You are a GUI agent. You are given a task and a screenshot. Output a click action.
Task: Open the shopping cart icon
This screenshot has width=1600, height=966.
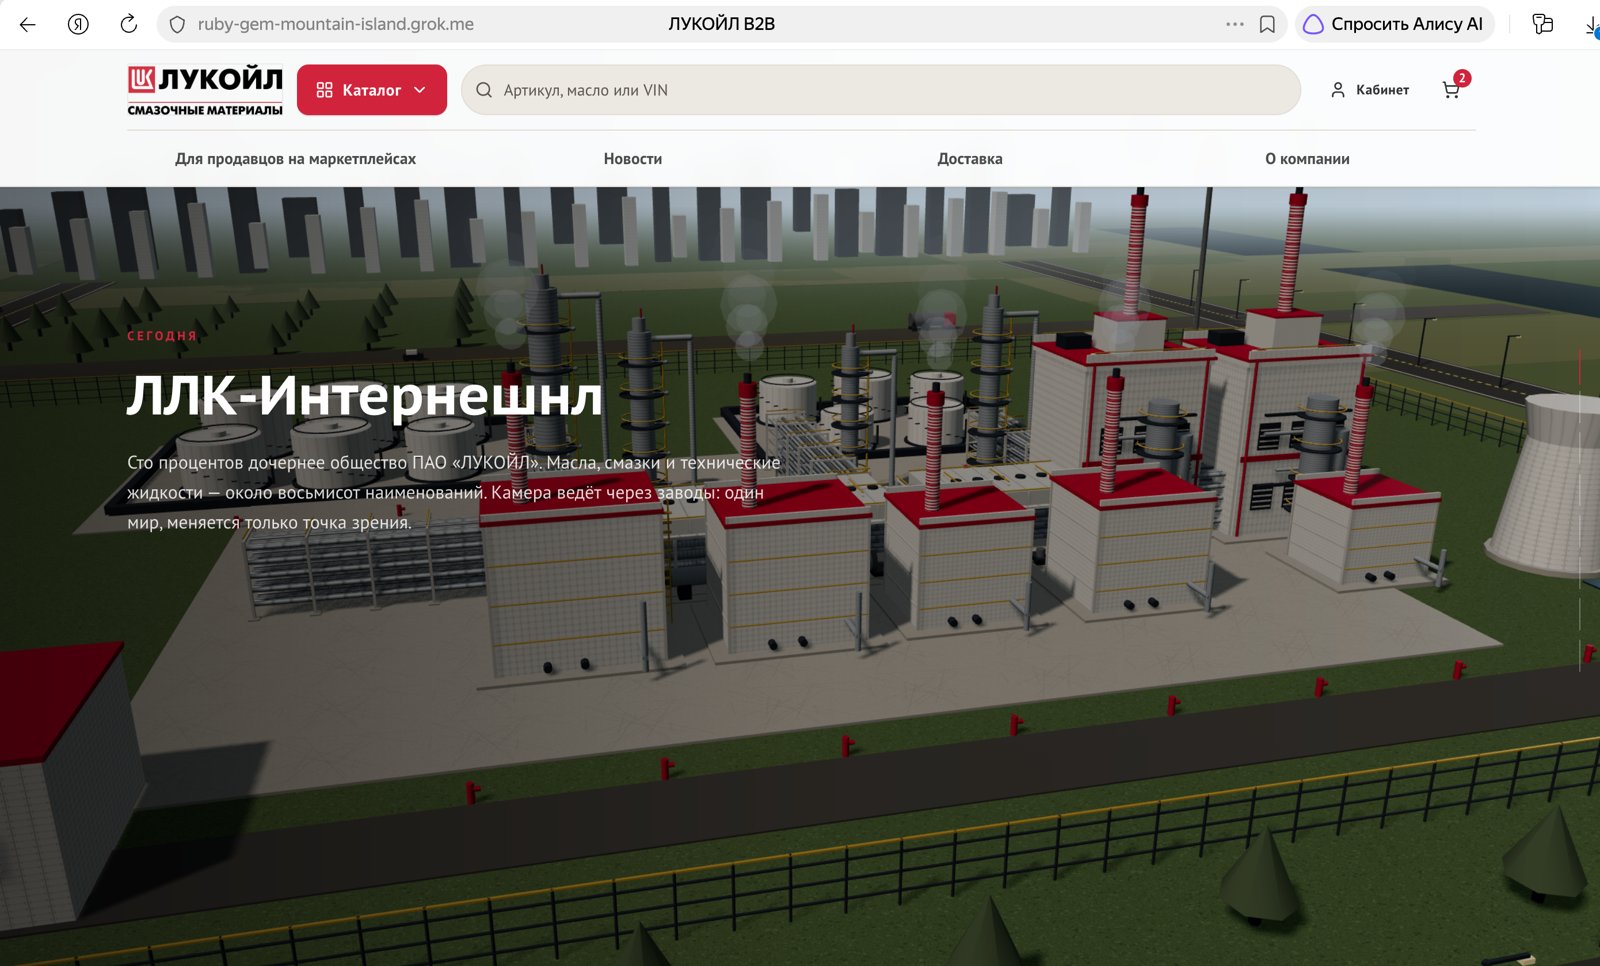(1451, 90)
